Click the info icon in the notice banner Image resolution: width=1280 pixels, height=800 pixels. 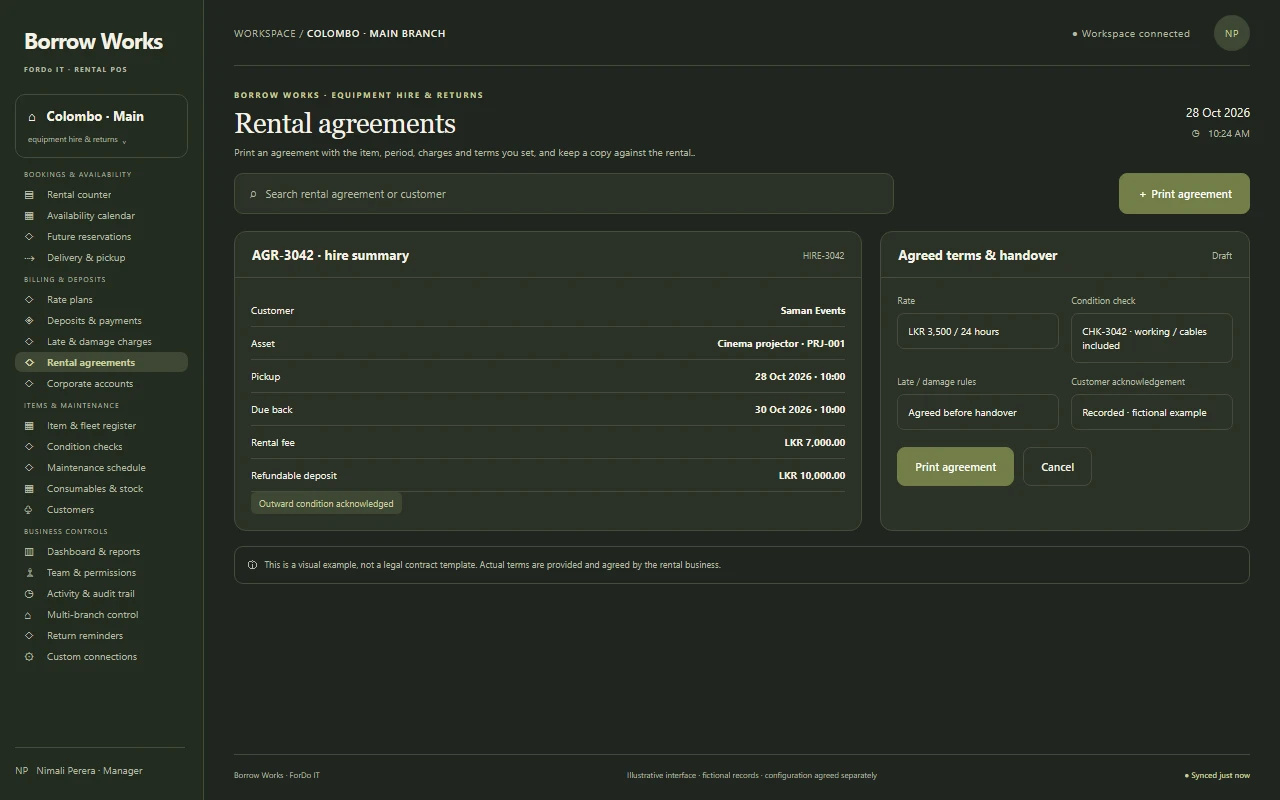[252, 565]
